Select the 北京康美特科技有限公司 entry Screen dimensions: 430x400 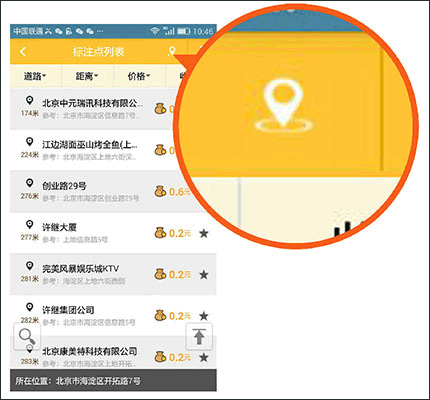tap(113, 353)
